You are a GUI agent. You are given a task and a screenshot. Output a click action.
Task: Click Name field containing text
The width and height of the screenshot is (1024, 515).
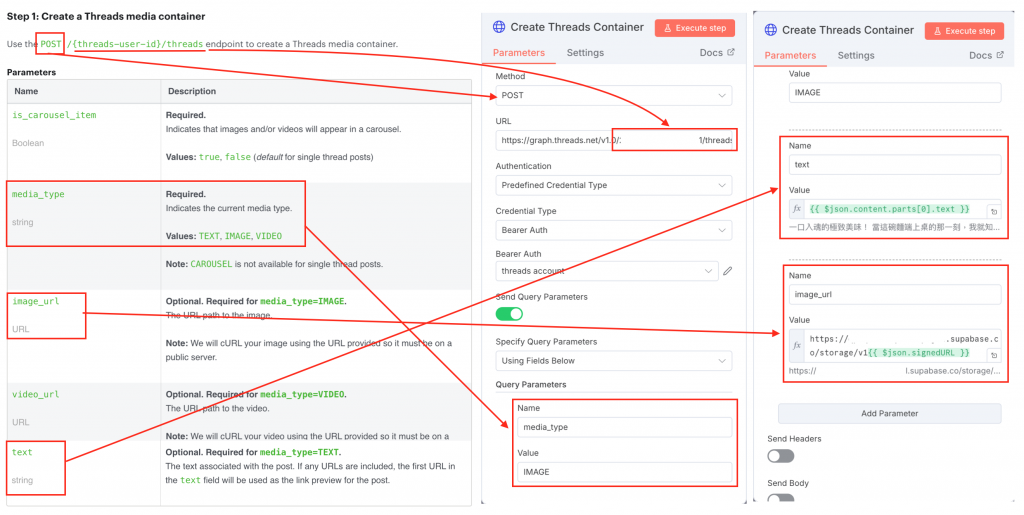[x=895, y=164]
